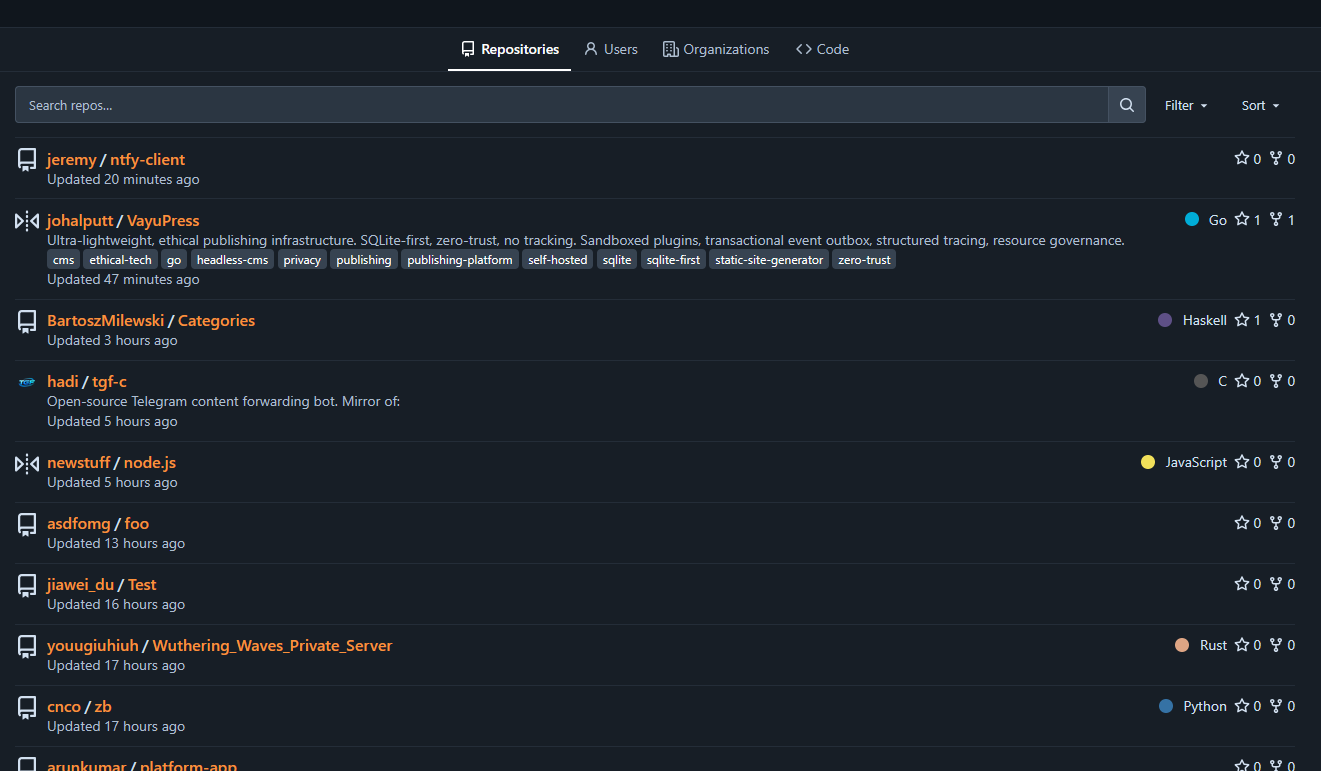Click the repository icon beside cnco / zb
This screenshot has height=771, width=1321.
click(27, 707)
